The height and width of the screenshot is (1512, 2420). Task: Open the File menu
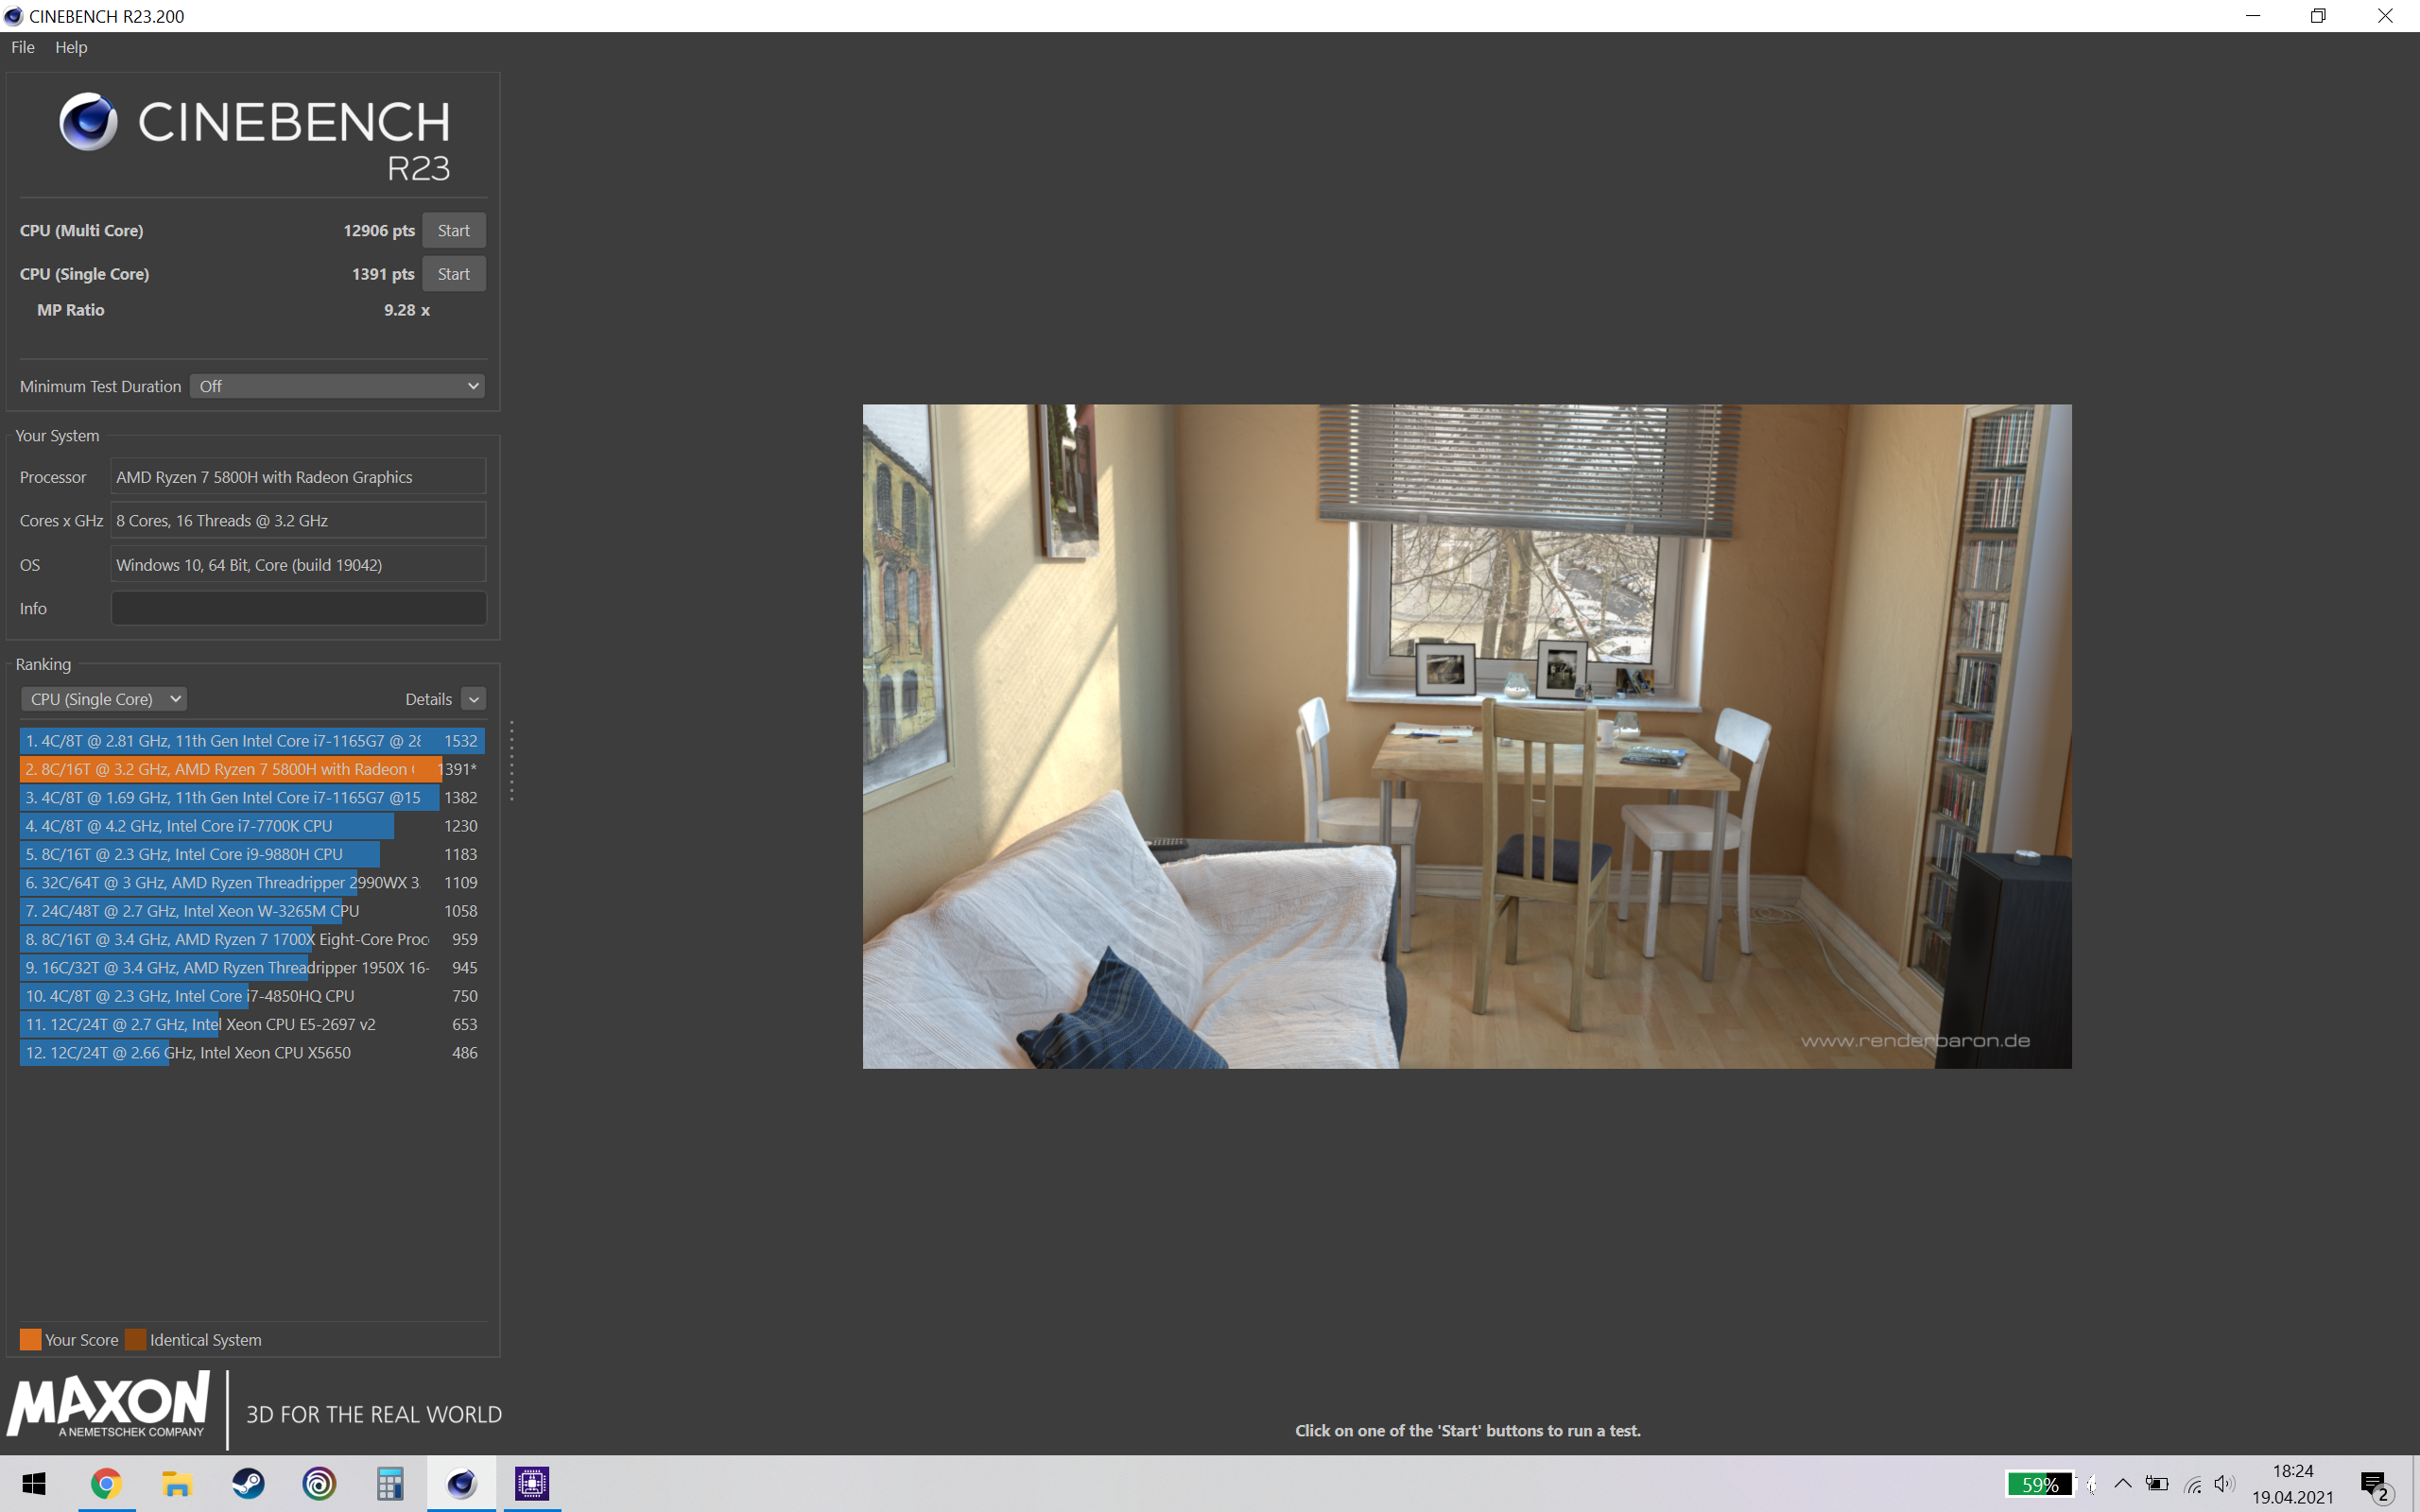(22, 47)
